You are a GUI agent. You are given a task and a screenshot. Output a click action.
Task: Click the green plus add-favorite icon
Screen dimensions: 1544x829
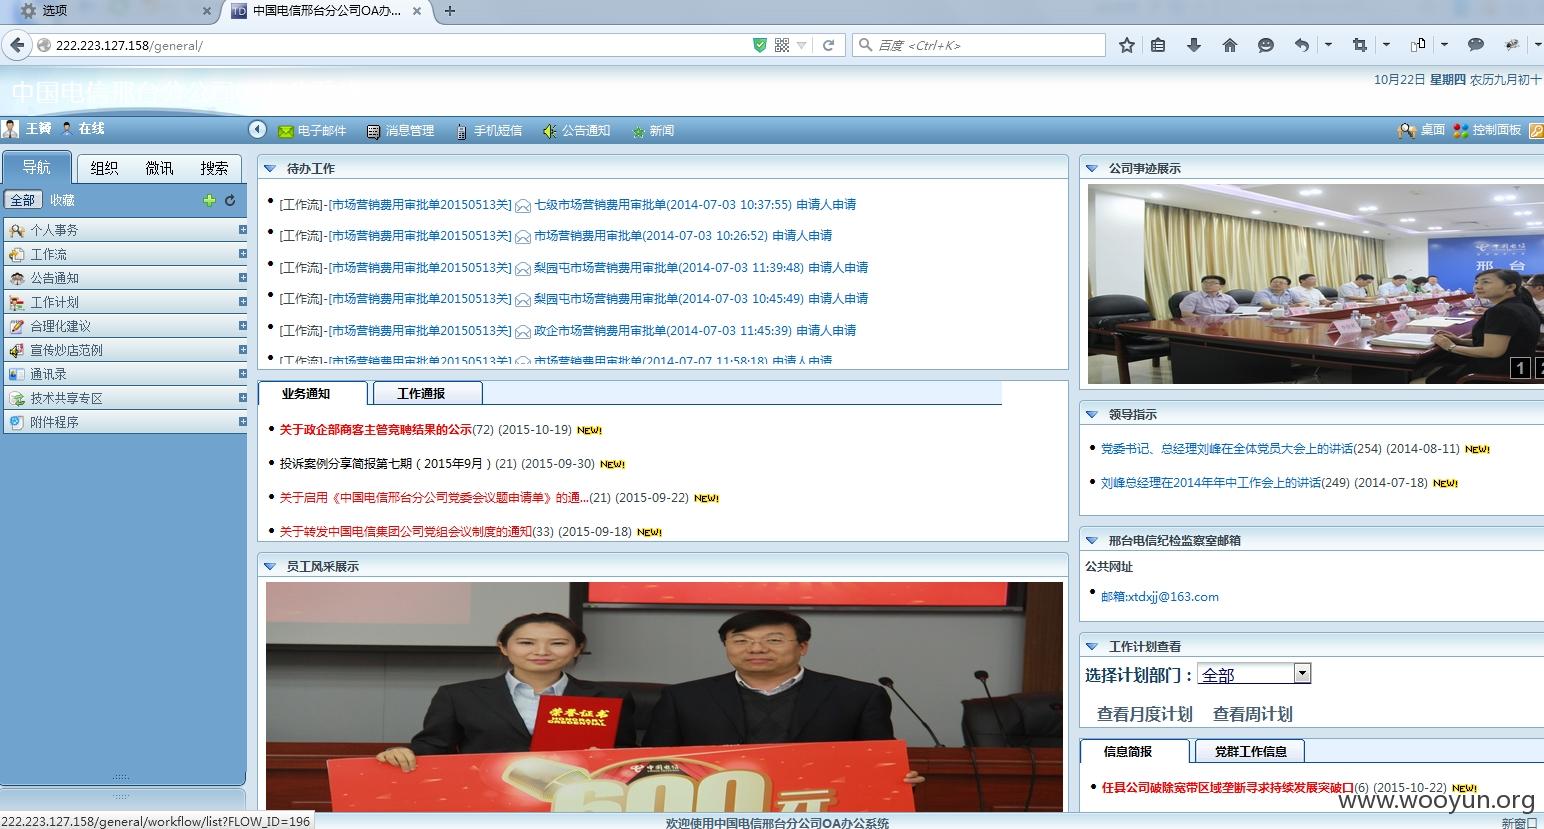point(209,200)
